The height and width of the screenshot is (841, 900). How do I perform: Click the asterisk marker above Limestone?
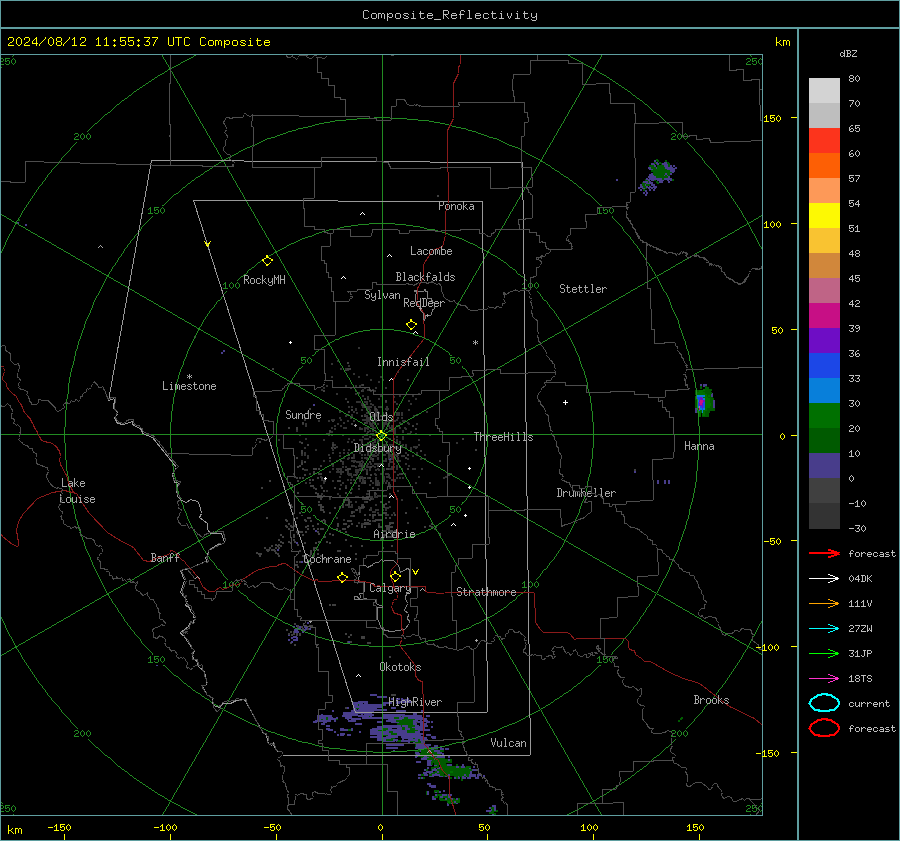click(189, 377)
